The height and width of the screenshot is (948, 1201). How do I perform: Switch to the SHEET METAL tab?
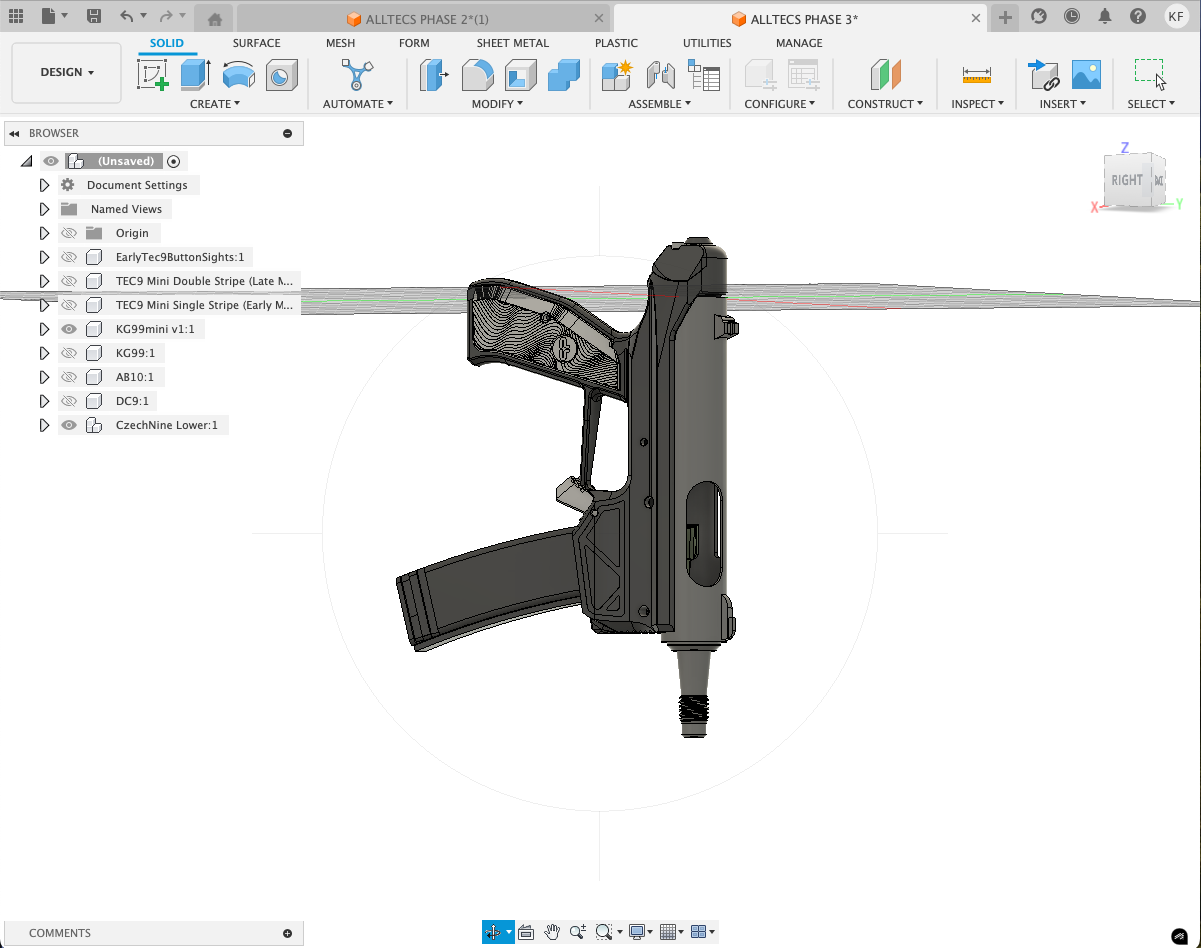512,43
